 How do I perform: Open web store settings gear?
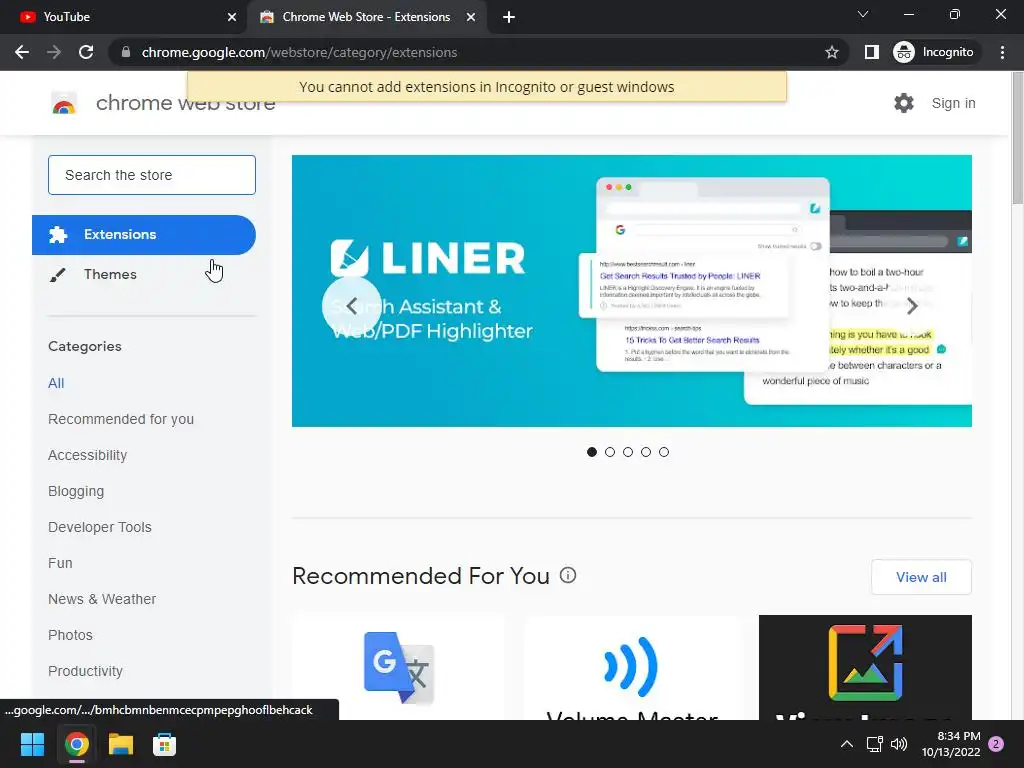pos(904,103)
